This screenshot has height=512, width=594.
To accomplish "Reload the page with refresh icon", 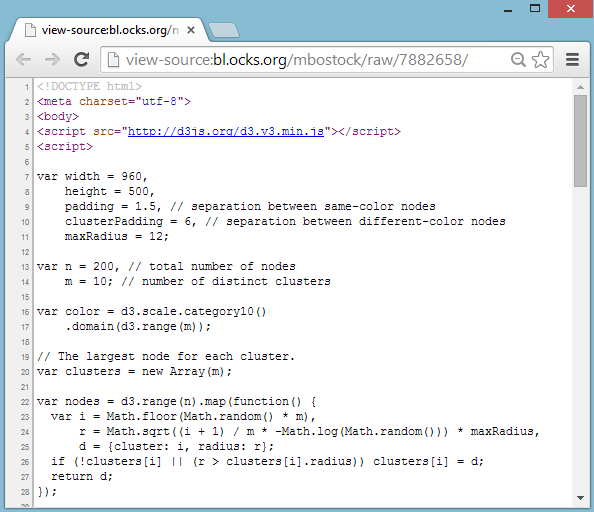I will (x=81, y=59).
